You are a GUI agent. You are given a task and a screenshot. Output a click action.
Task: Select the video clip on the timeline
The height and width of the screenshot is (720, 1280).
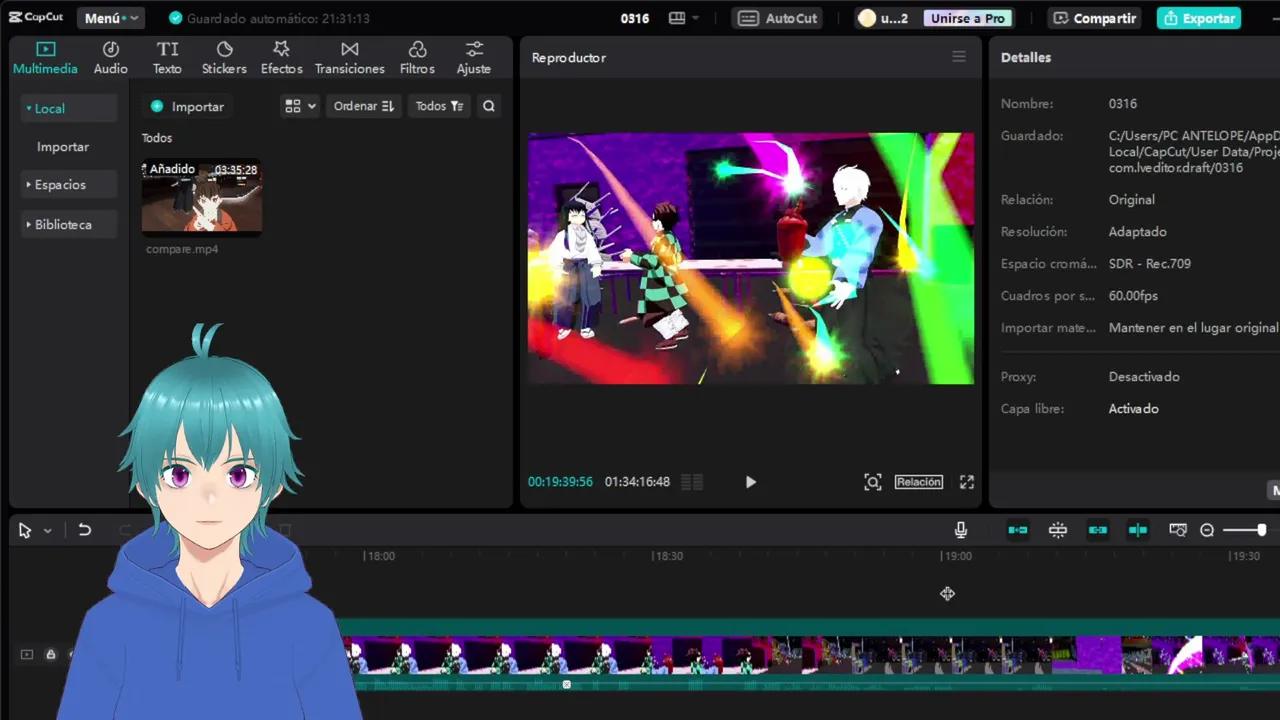click(x=810, y=655)
